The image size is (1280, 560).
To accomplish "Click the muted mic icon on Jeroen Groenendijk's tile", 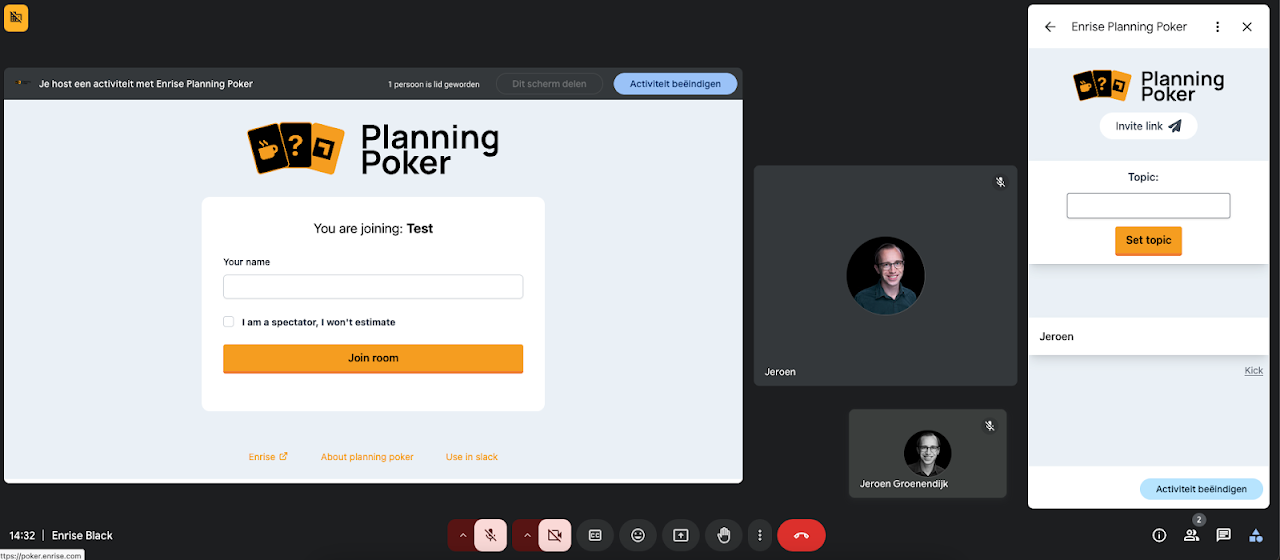I will [990, 426].
